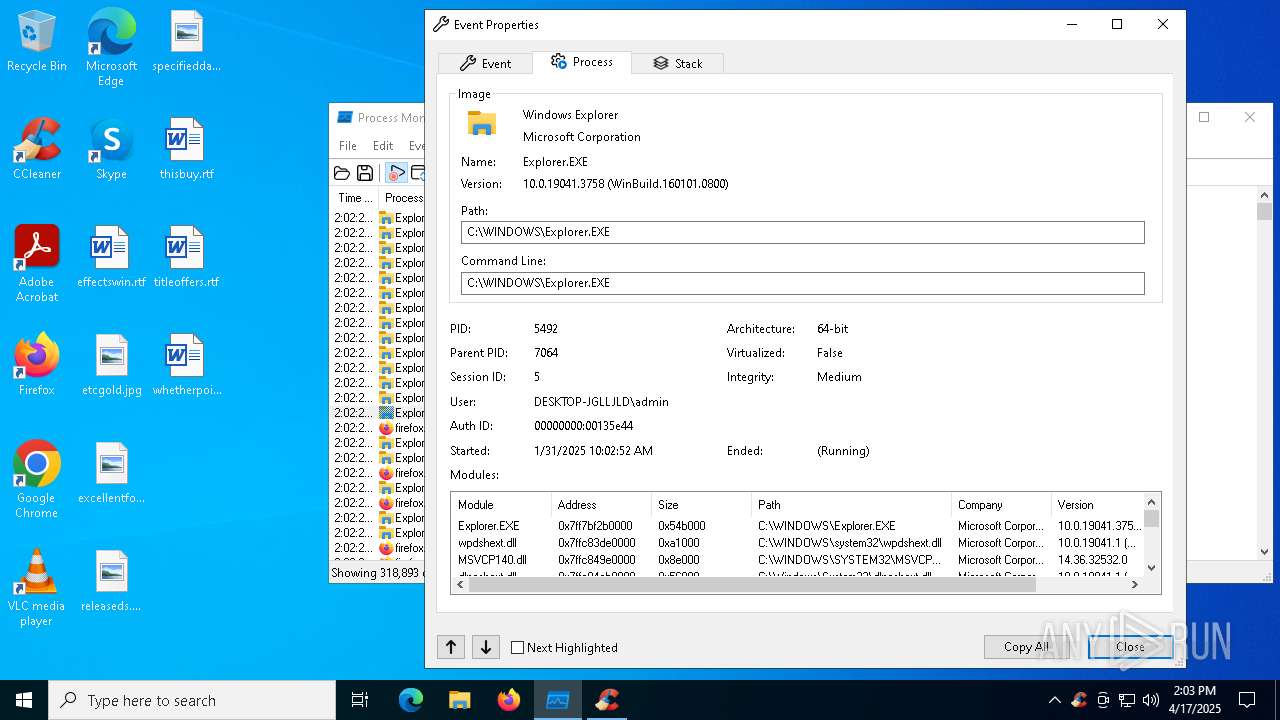Select Google Chrome desktop shortcut
The height and width of the screenshot is (720, 1280).
[37, 480]
